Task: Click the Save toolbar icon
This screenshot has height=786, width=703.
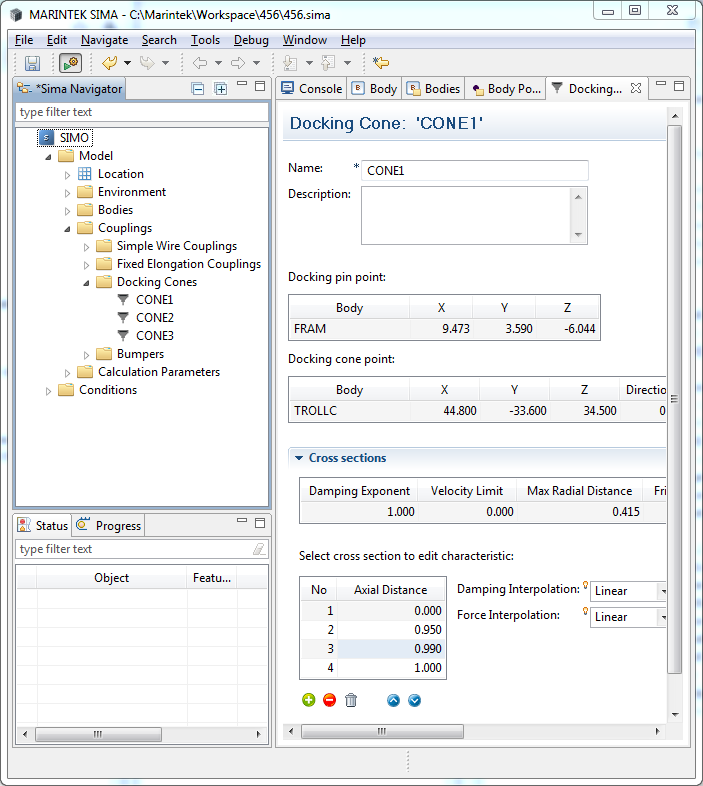Action: 32,63
